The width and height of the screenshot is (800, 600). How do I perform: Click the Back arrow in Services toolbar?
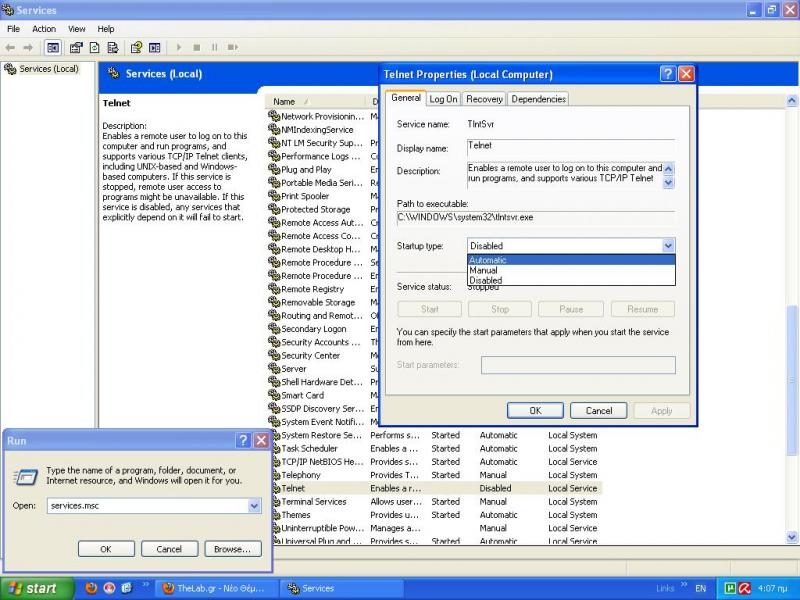(10, 47)
